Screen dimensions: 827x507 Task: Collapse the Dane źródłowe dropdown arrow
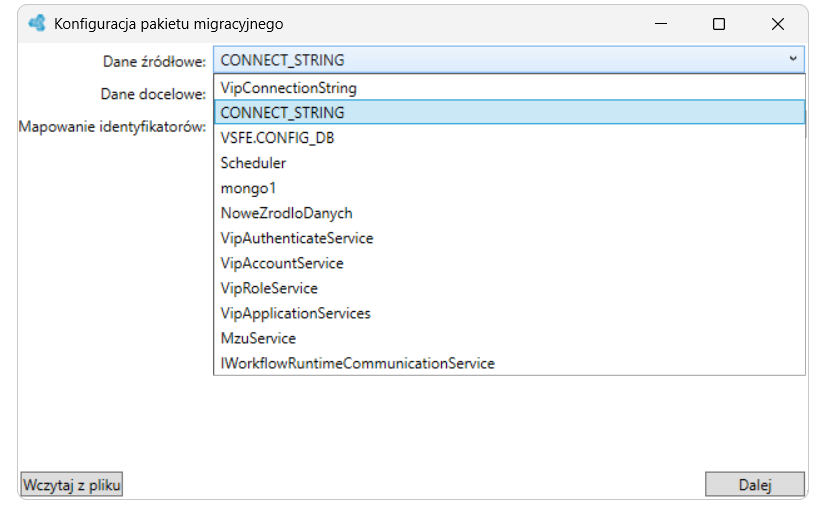click(792, 59)
